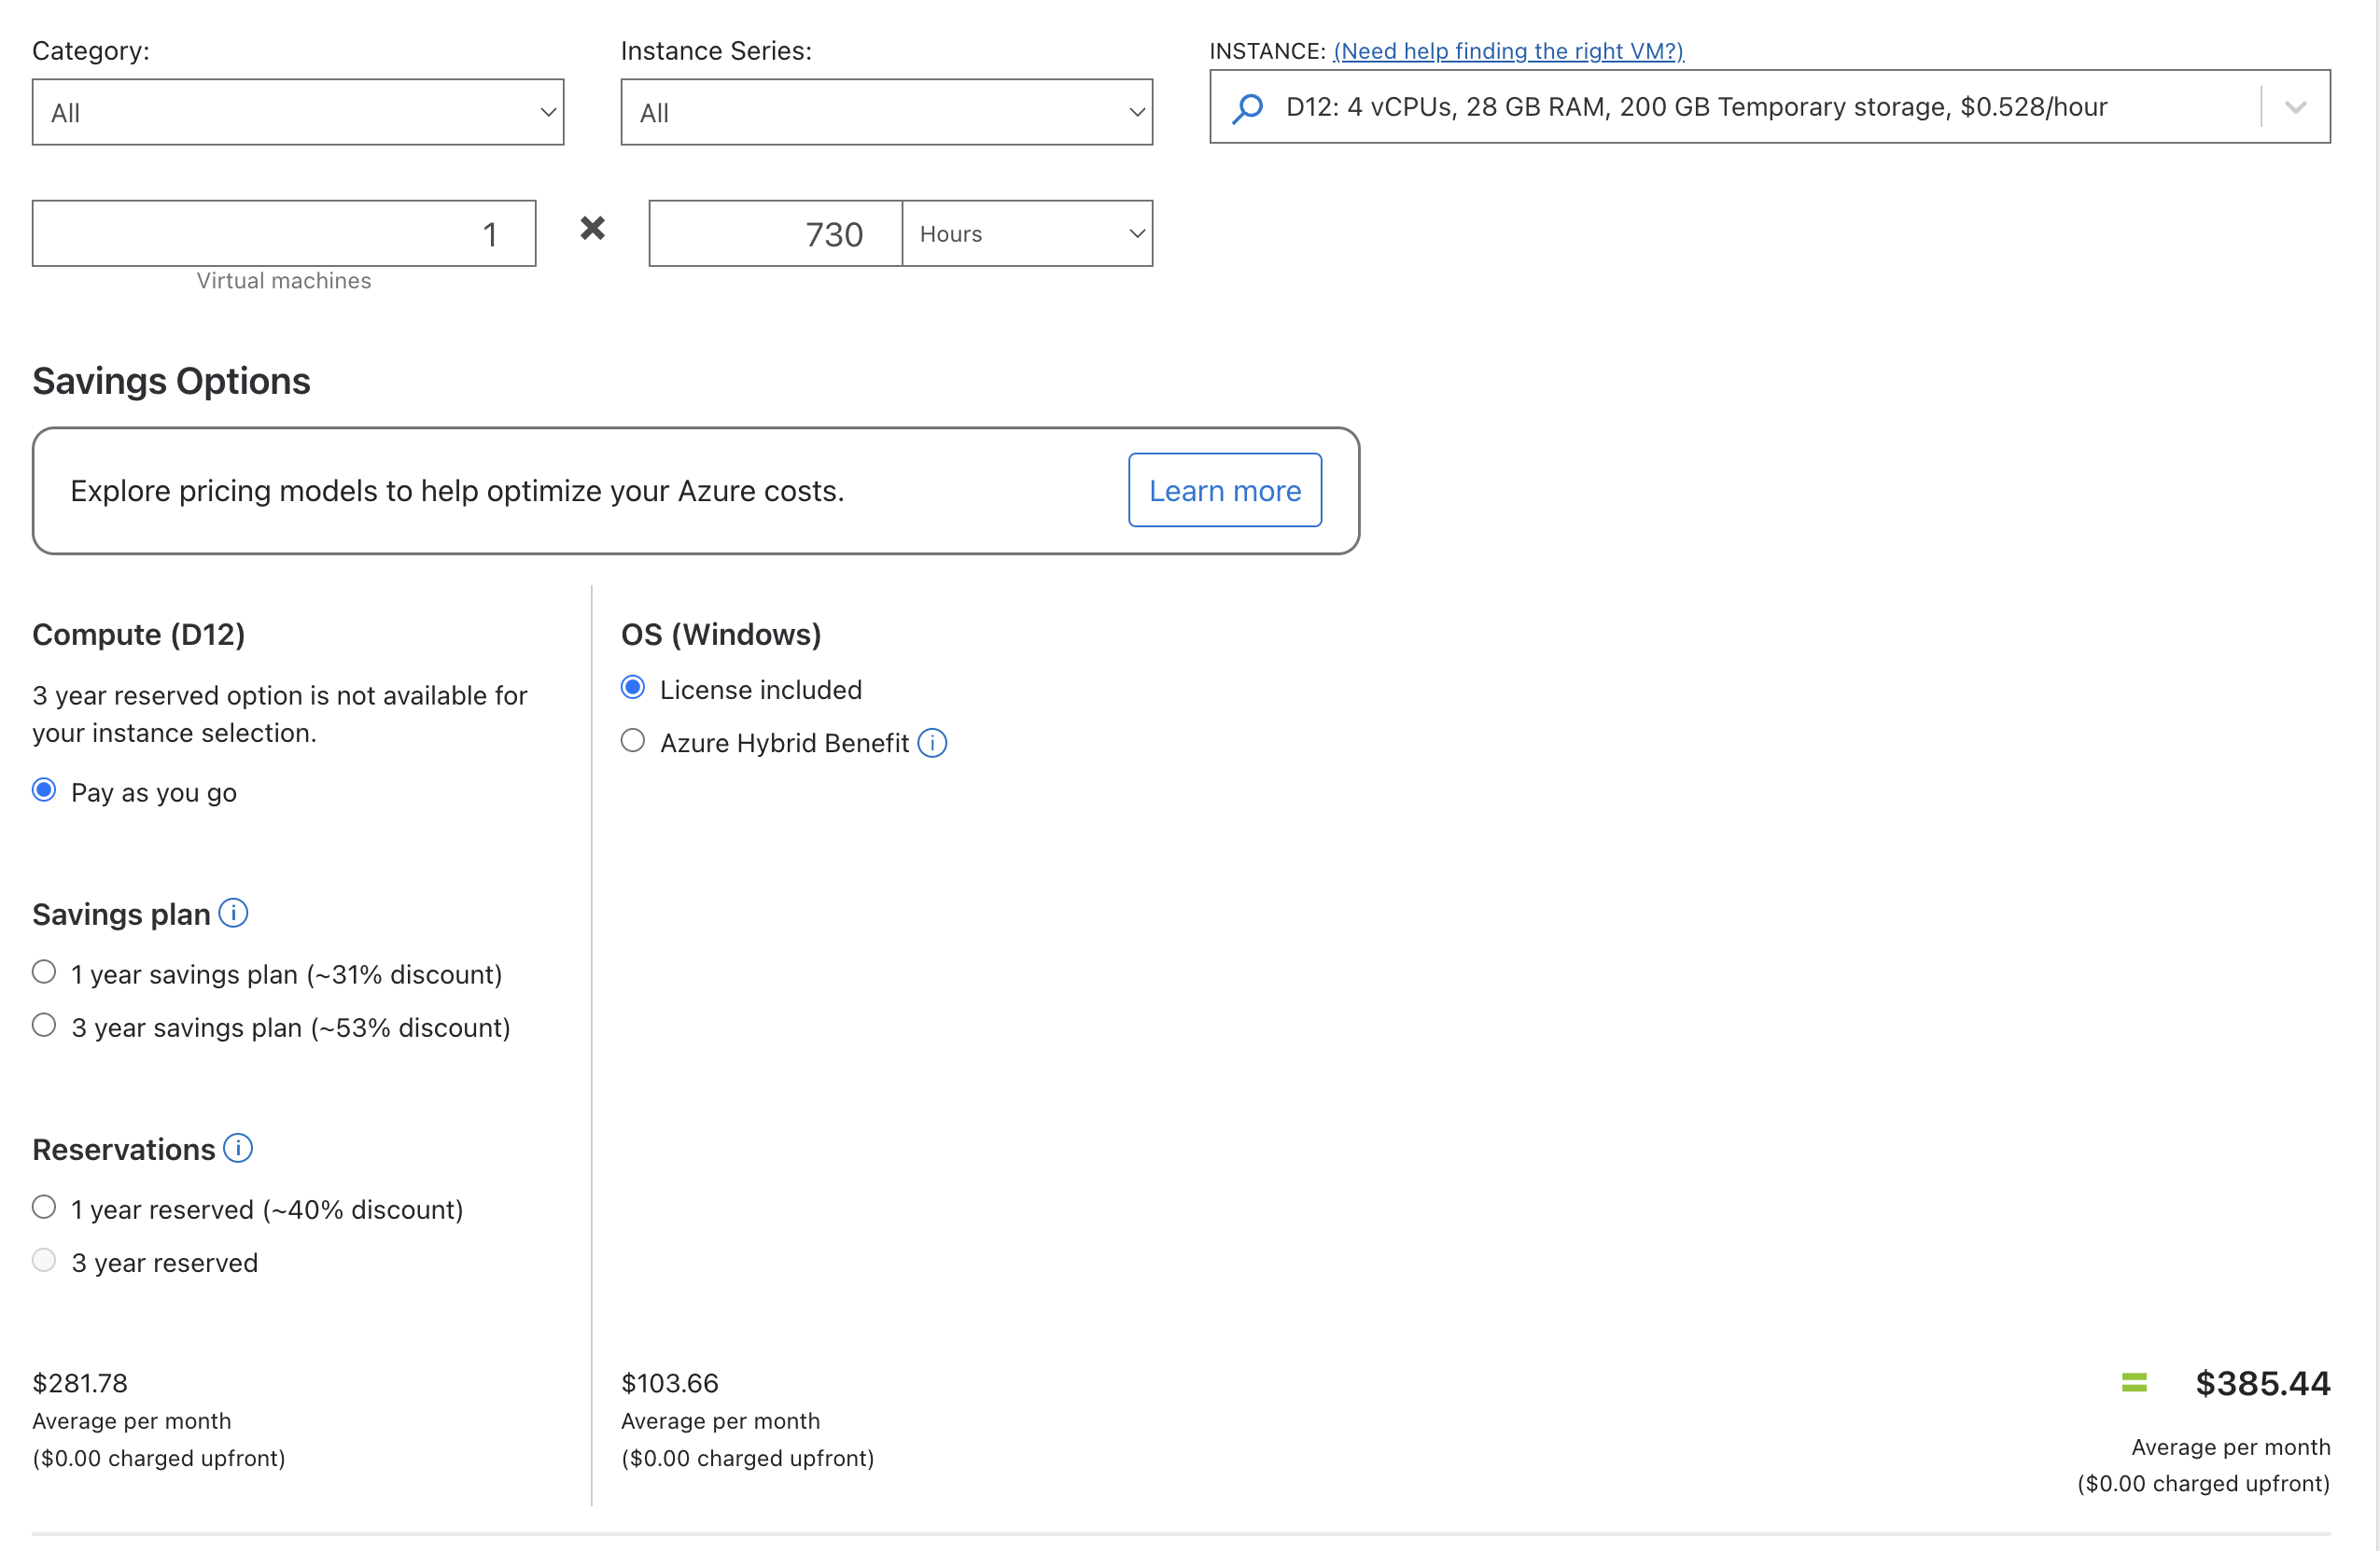Select License included radio button
This screenshot has height=1551, width=2380.
click(x=633, y=688)
